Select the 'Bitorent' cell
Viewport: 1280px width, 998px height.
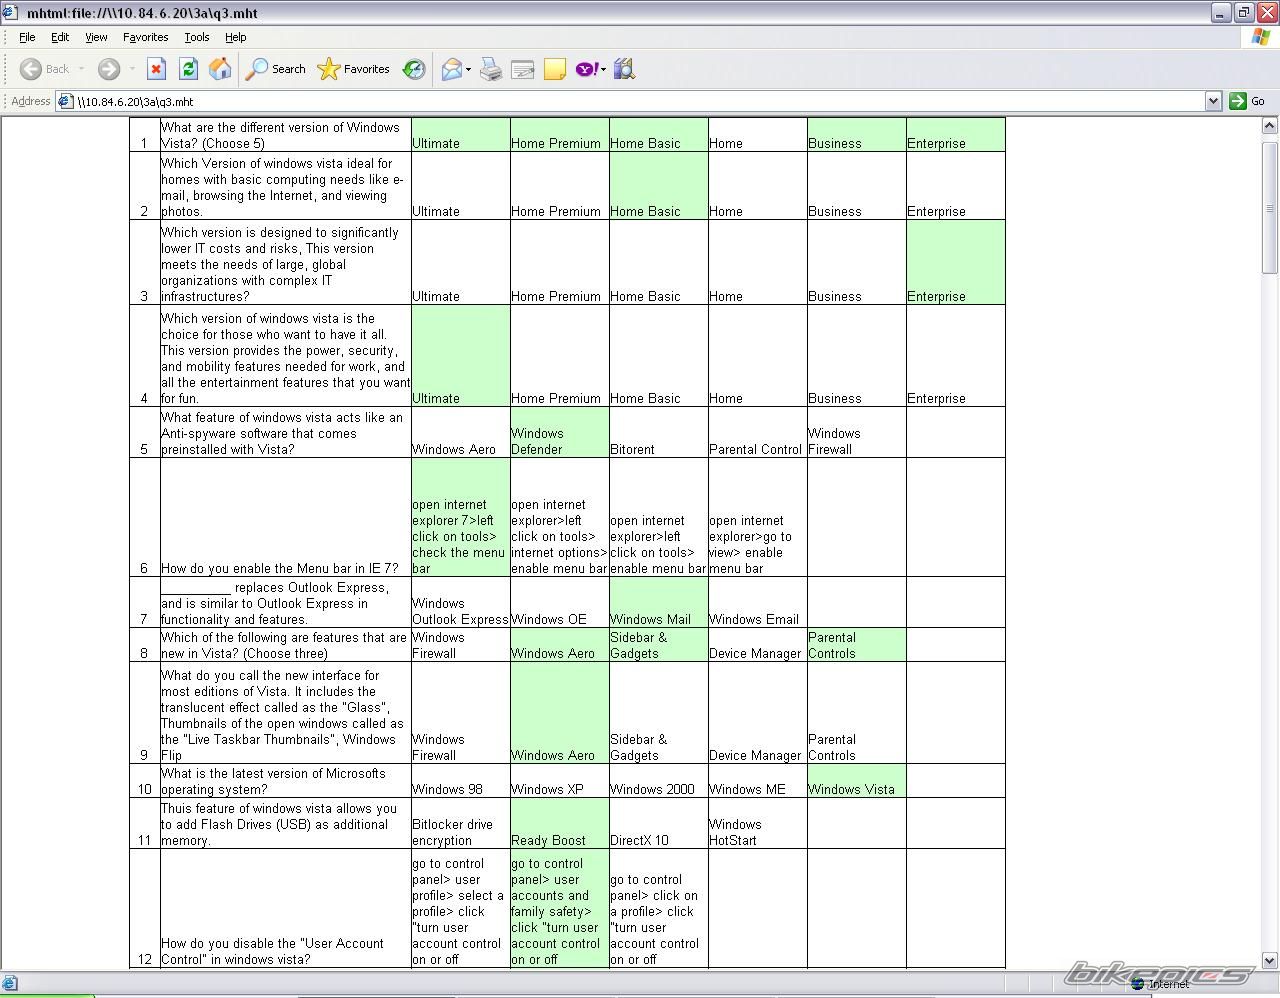[x=659, y=432]
